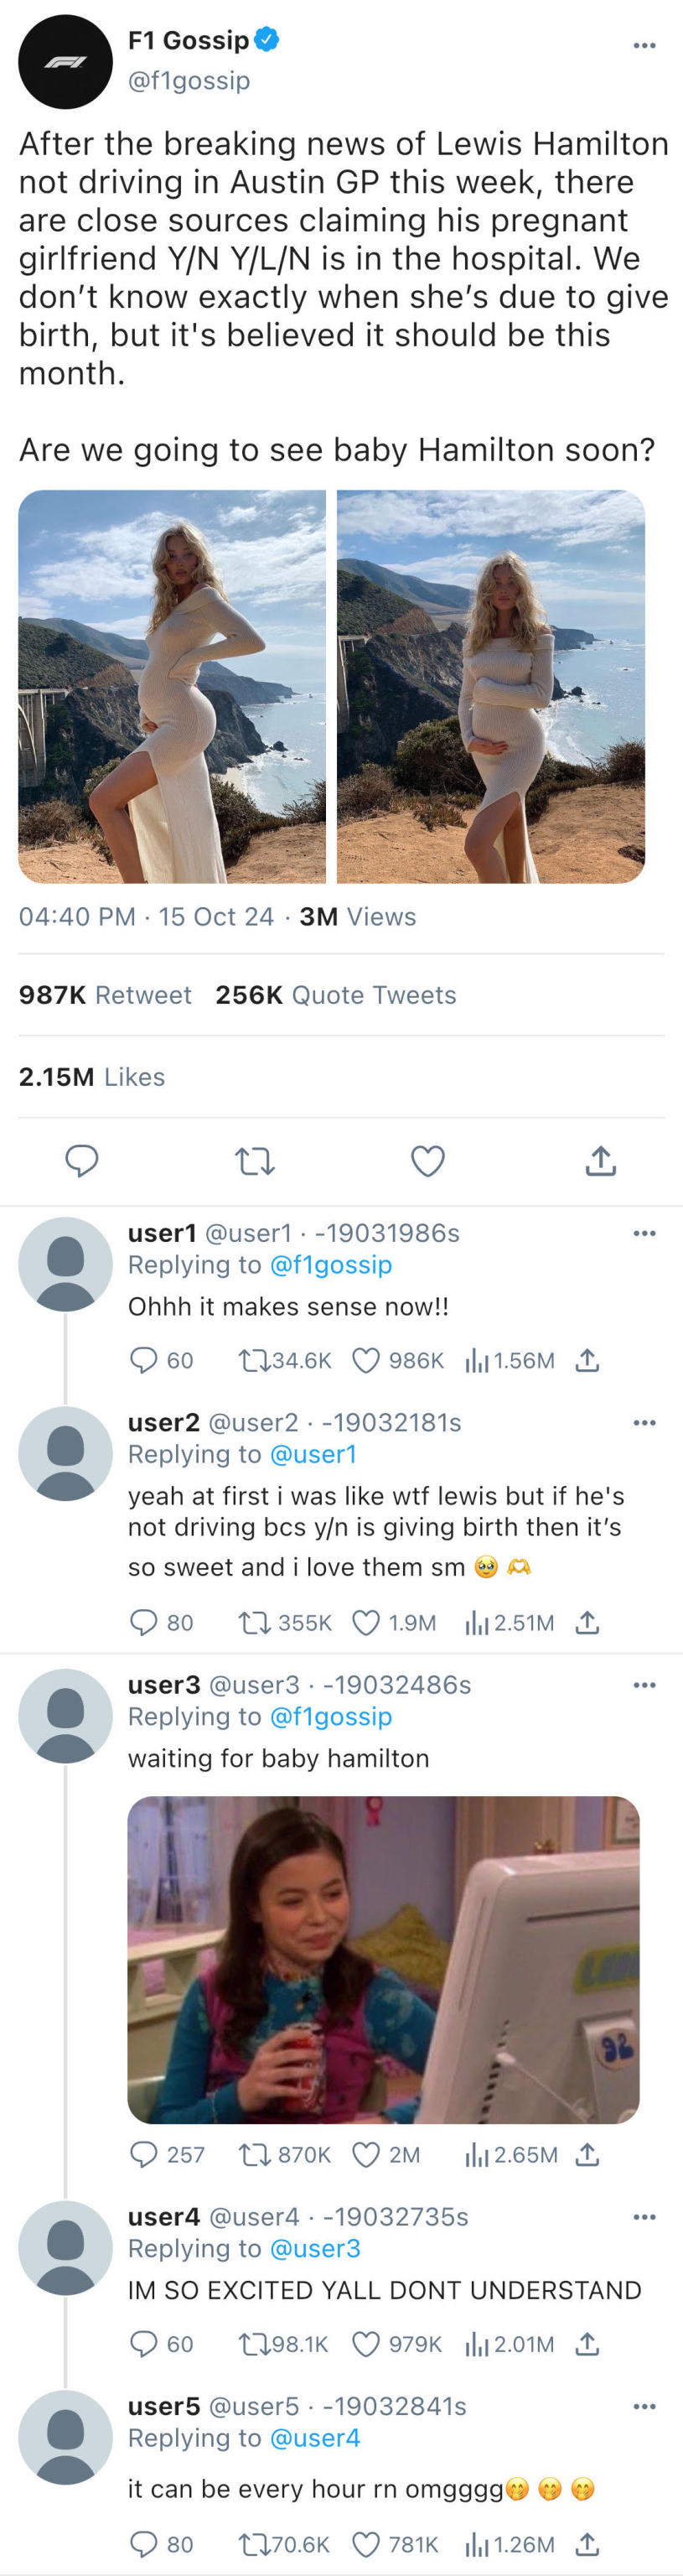Retweet the main F1 Gossip tweet

tap(255, 1161)
